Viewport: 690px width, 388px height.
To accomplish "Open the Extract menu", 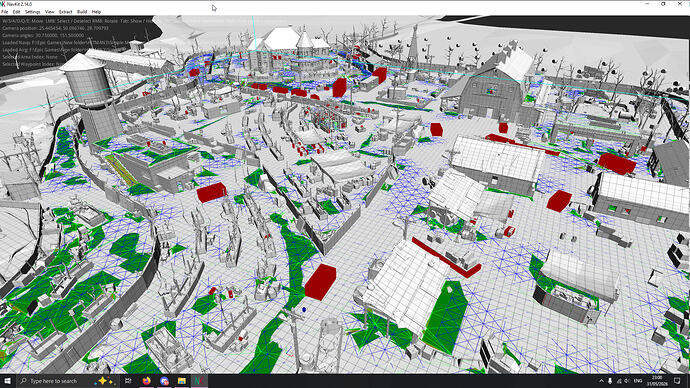I will (66, 12).
